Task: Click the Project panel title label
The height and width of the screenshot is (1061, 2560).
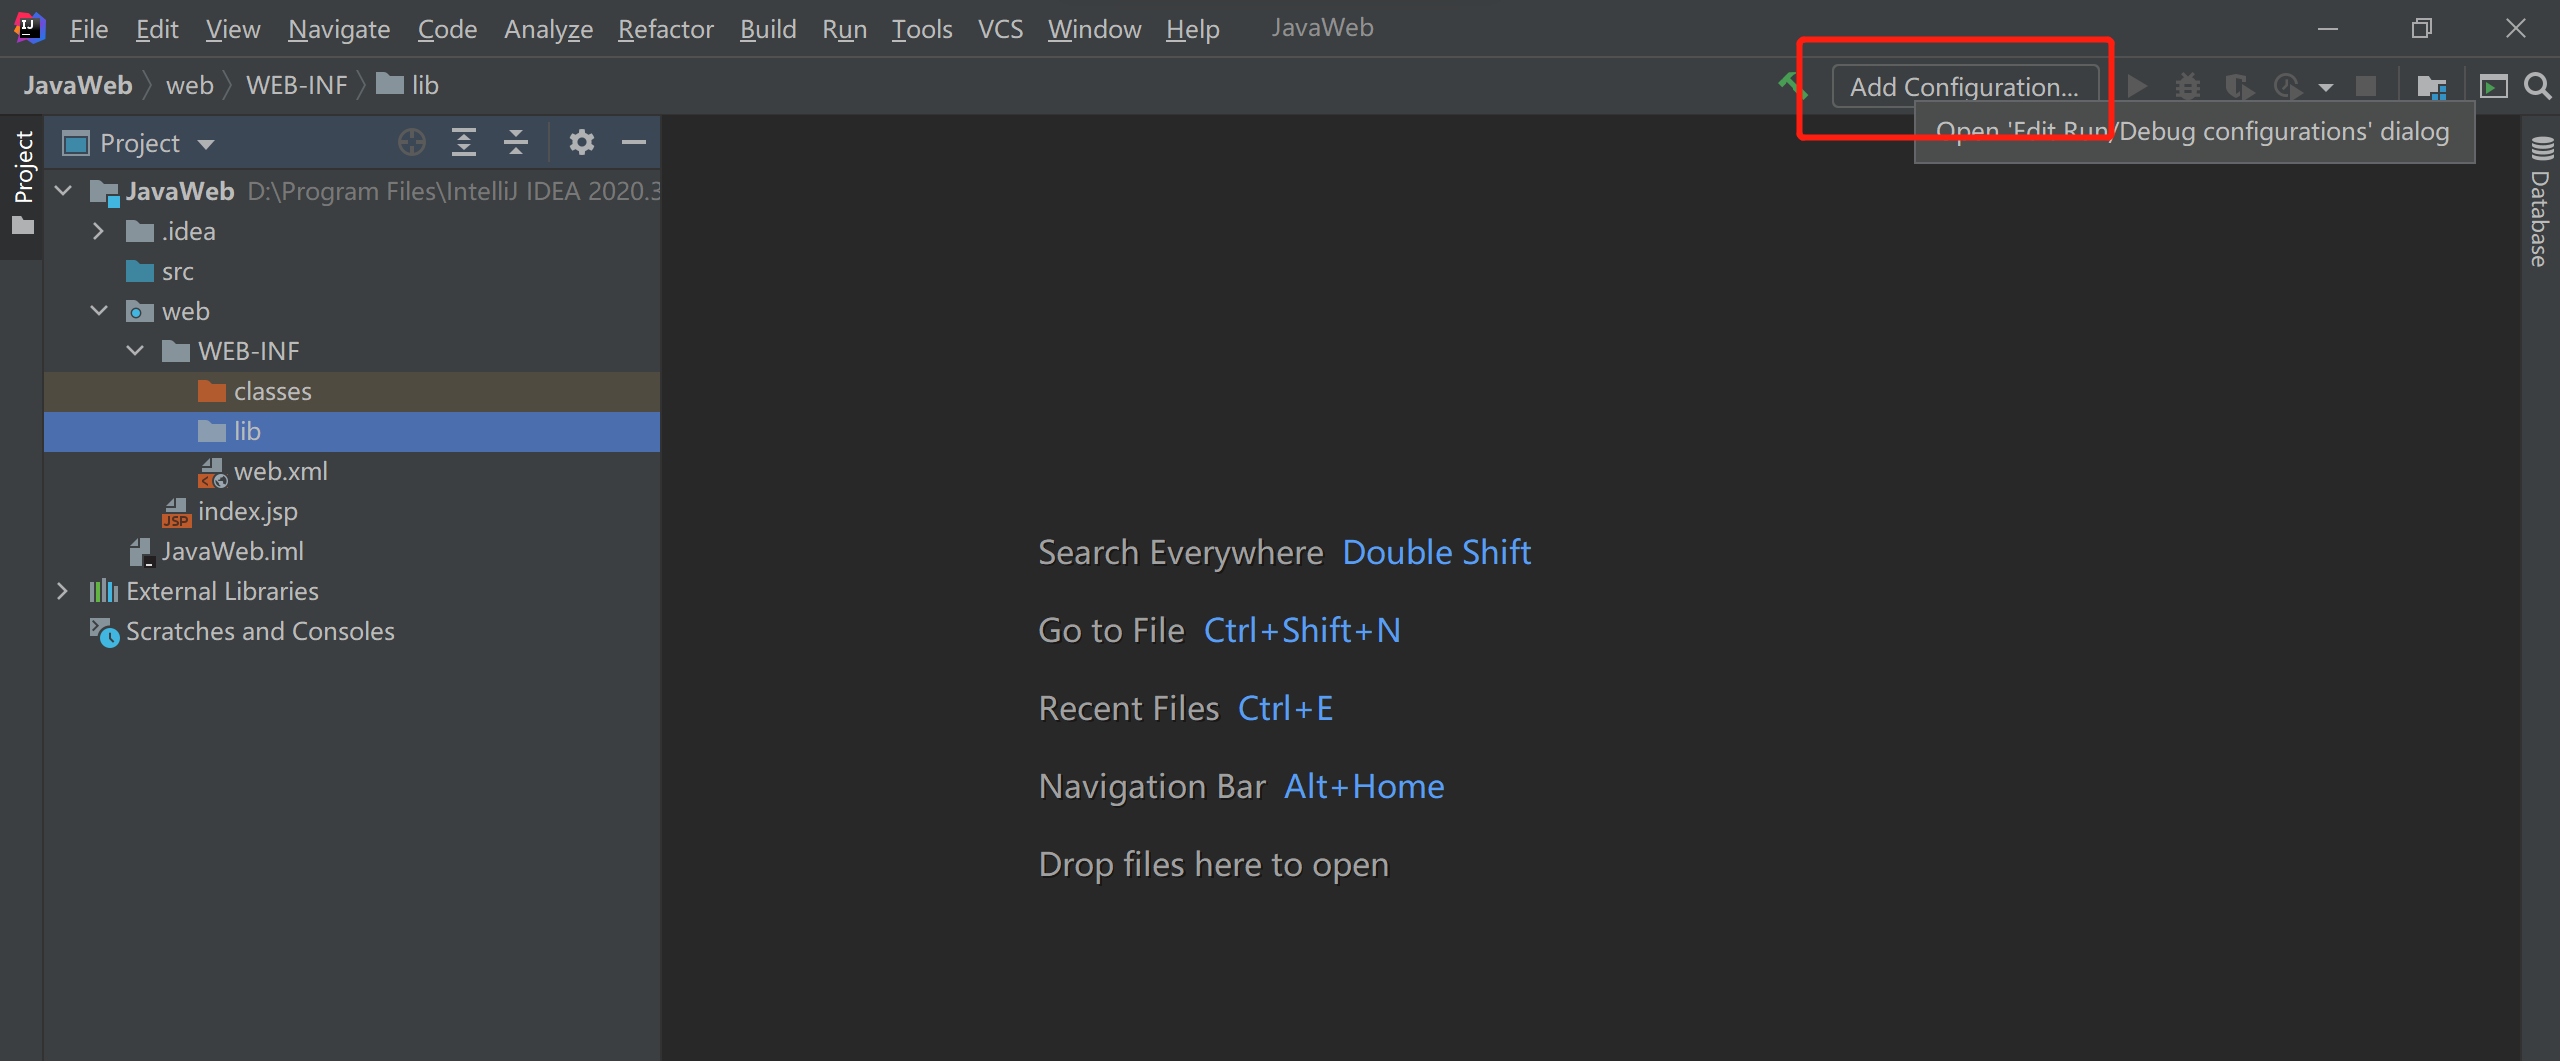Action: tap(140, 143)
